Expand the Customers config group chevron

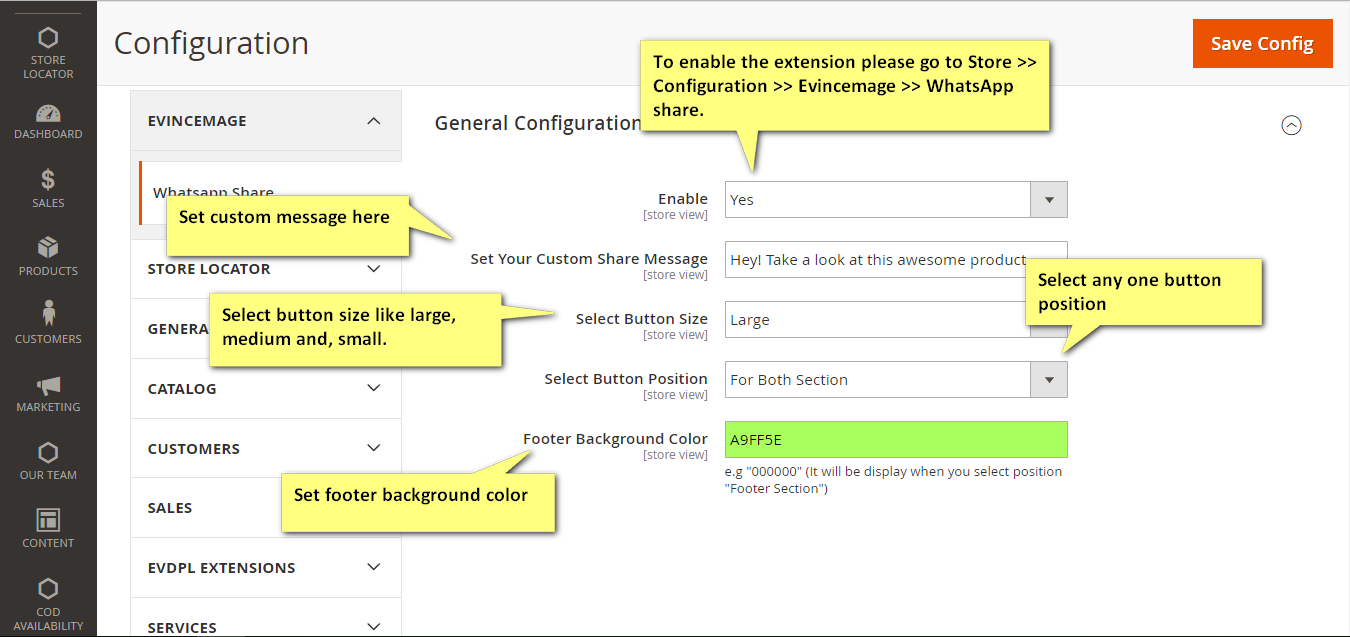click(374, 448)
